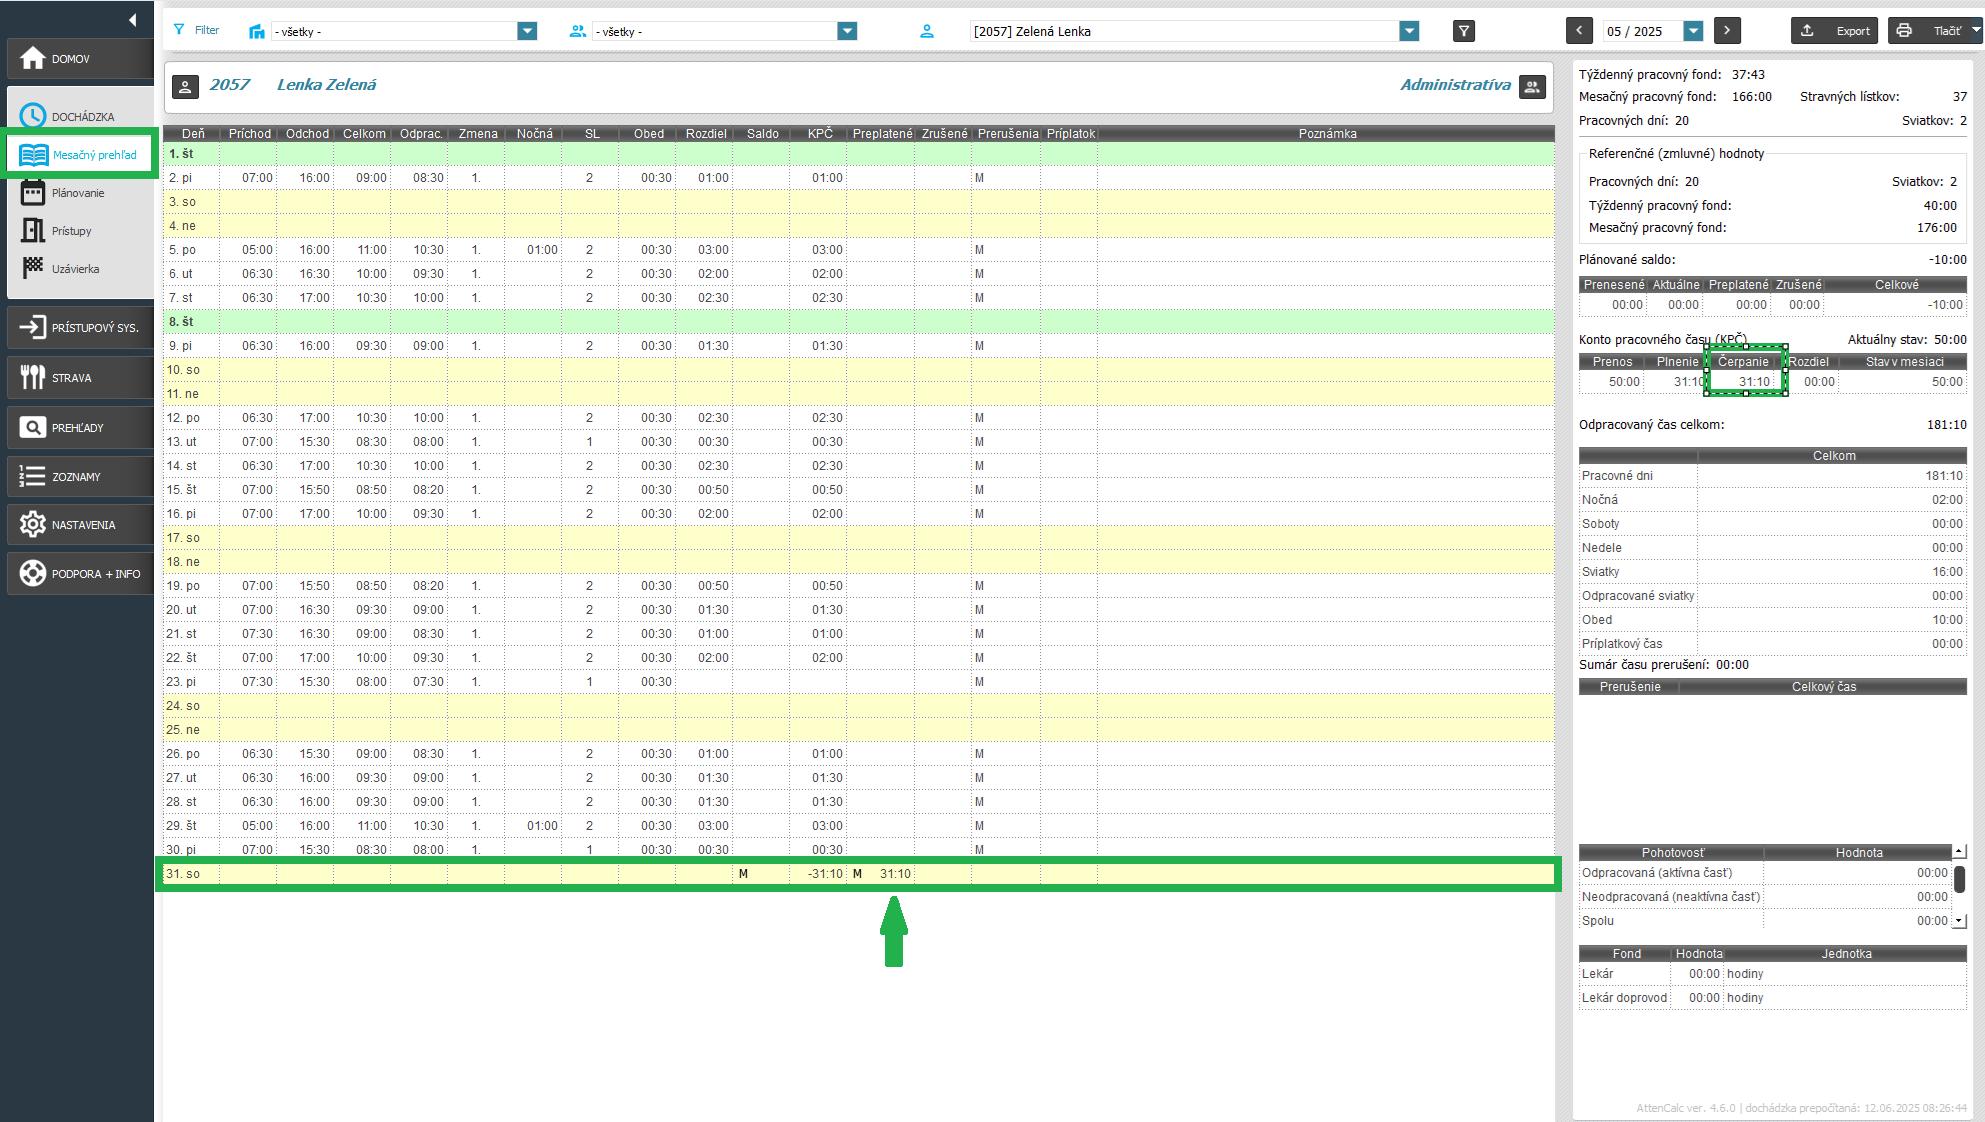Select Uzávierka in the sidebar

(x=75, y=269)
